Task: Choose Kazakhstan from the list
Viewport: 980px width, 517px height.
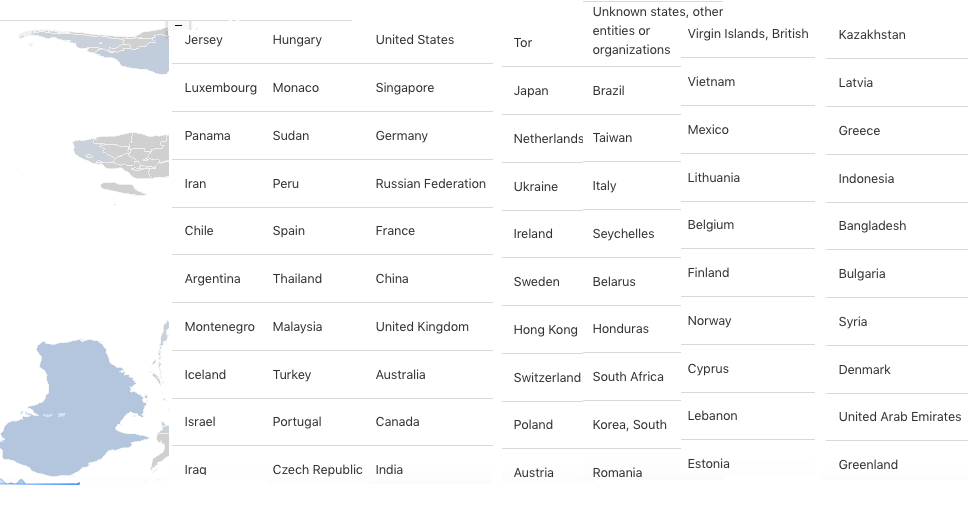Action: 871,35
